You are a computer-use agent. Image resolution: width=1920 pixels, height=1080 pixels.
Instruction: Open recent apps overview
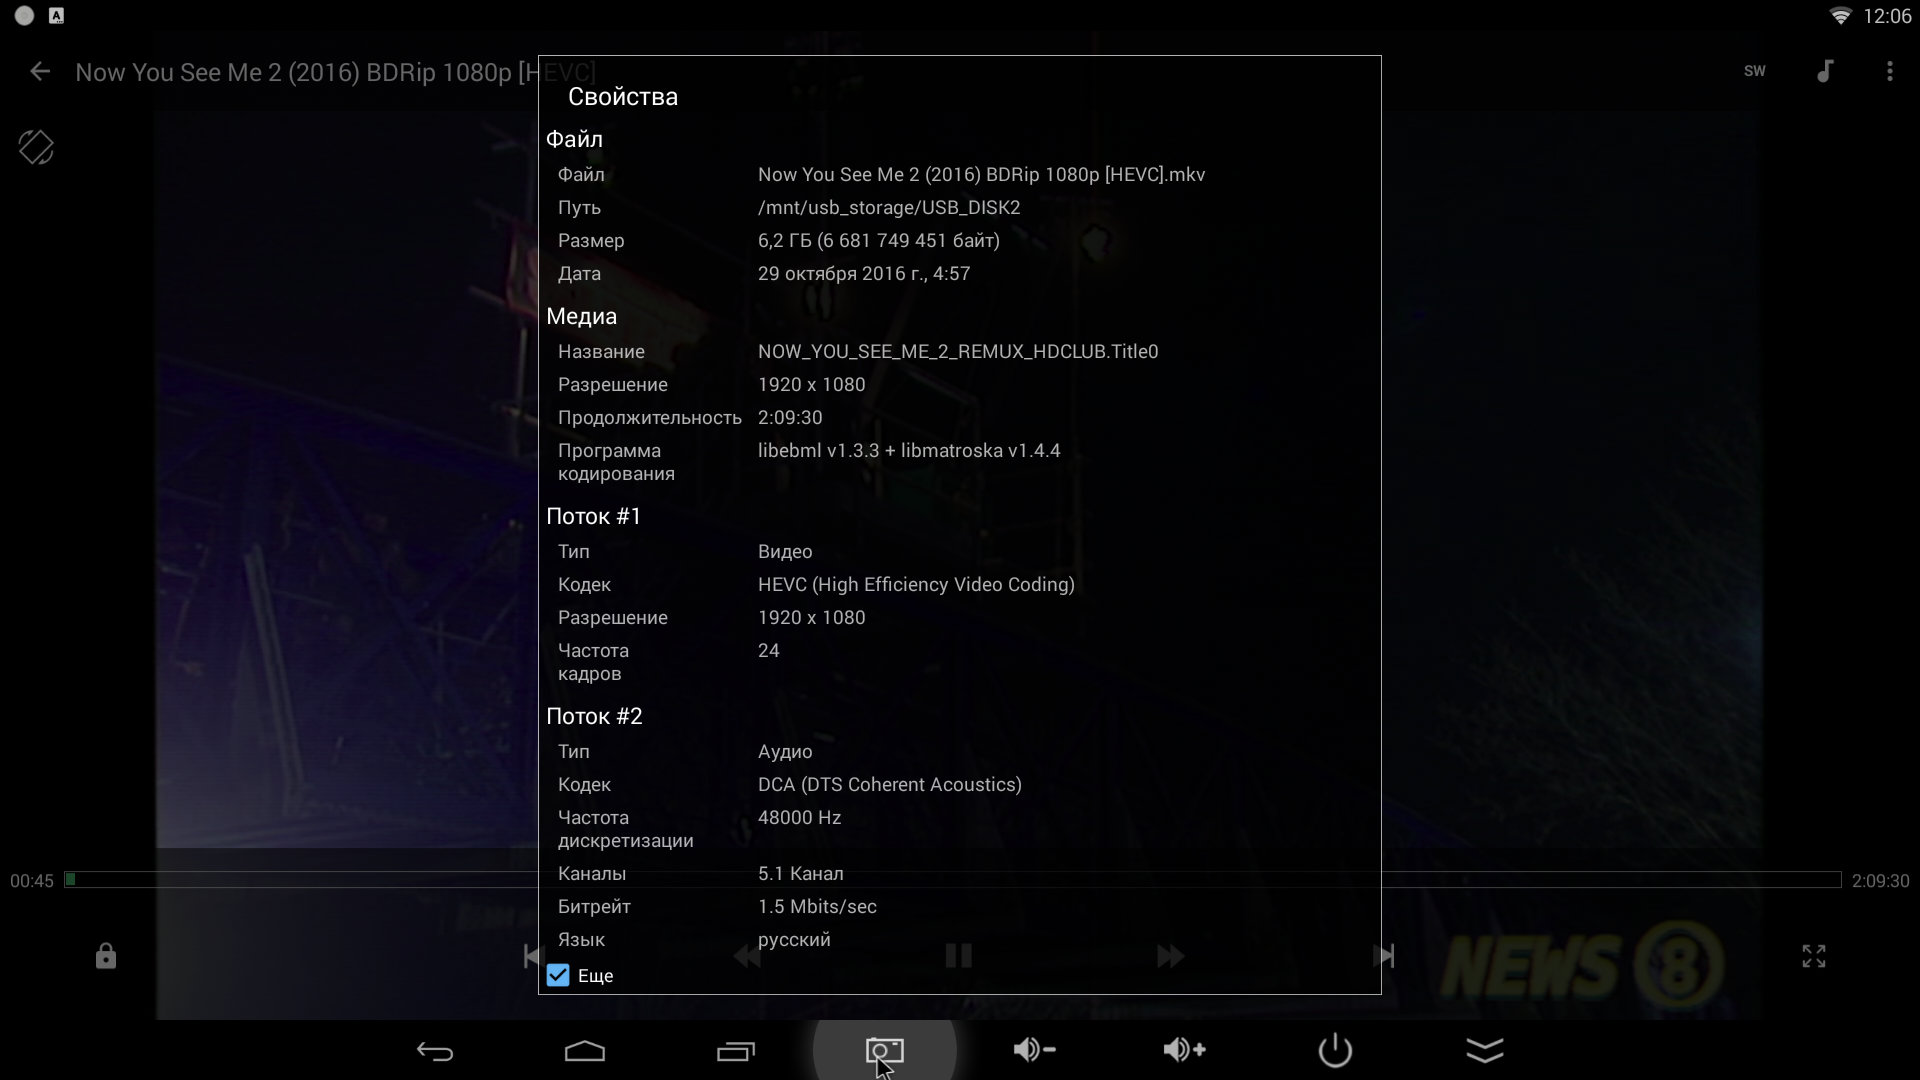pos(736,1051)
